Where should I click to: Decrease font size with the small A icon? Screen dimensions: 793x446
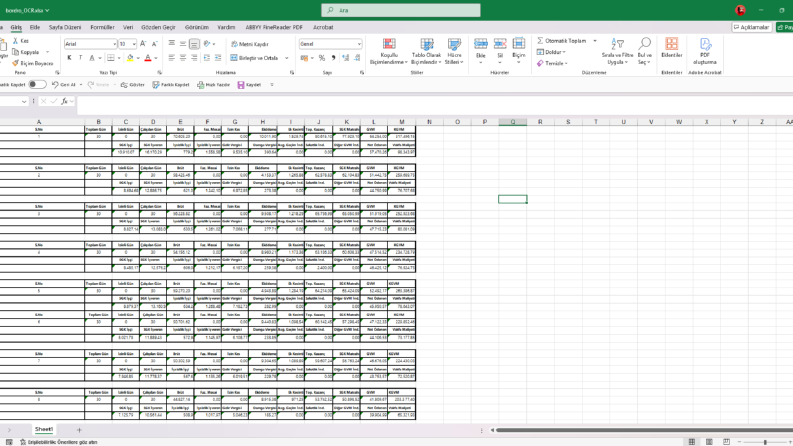coord(154,44)
